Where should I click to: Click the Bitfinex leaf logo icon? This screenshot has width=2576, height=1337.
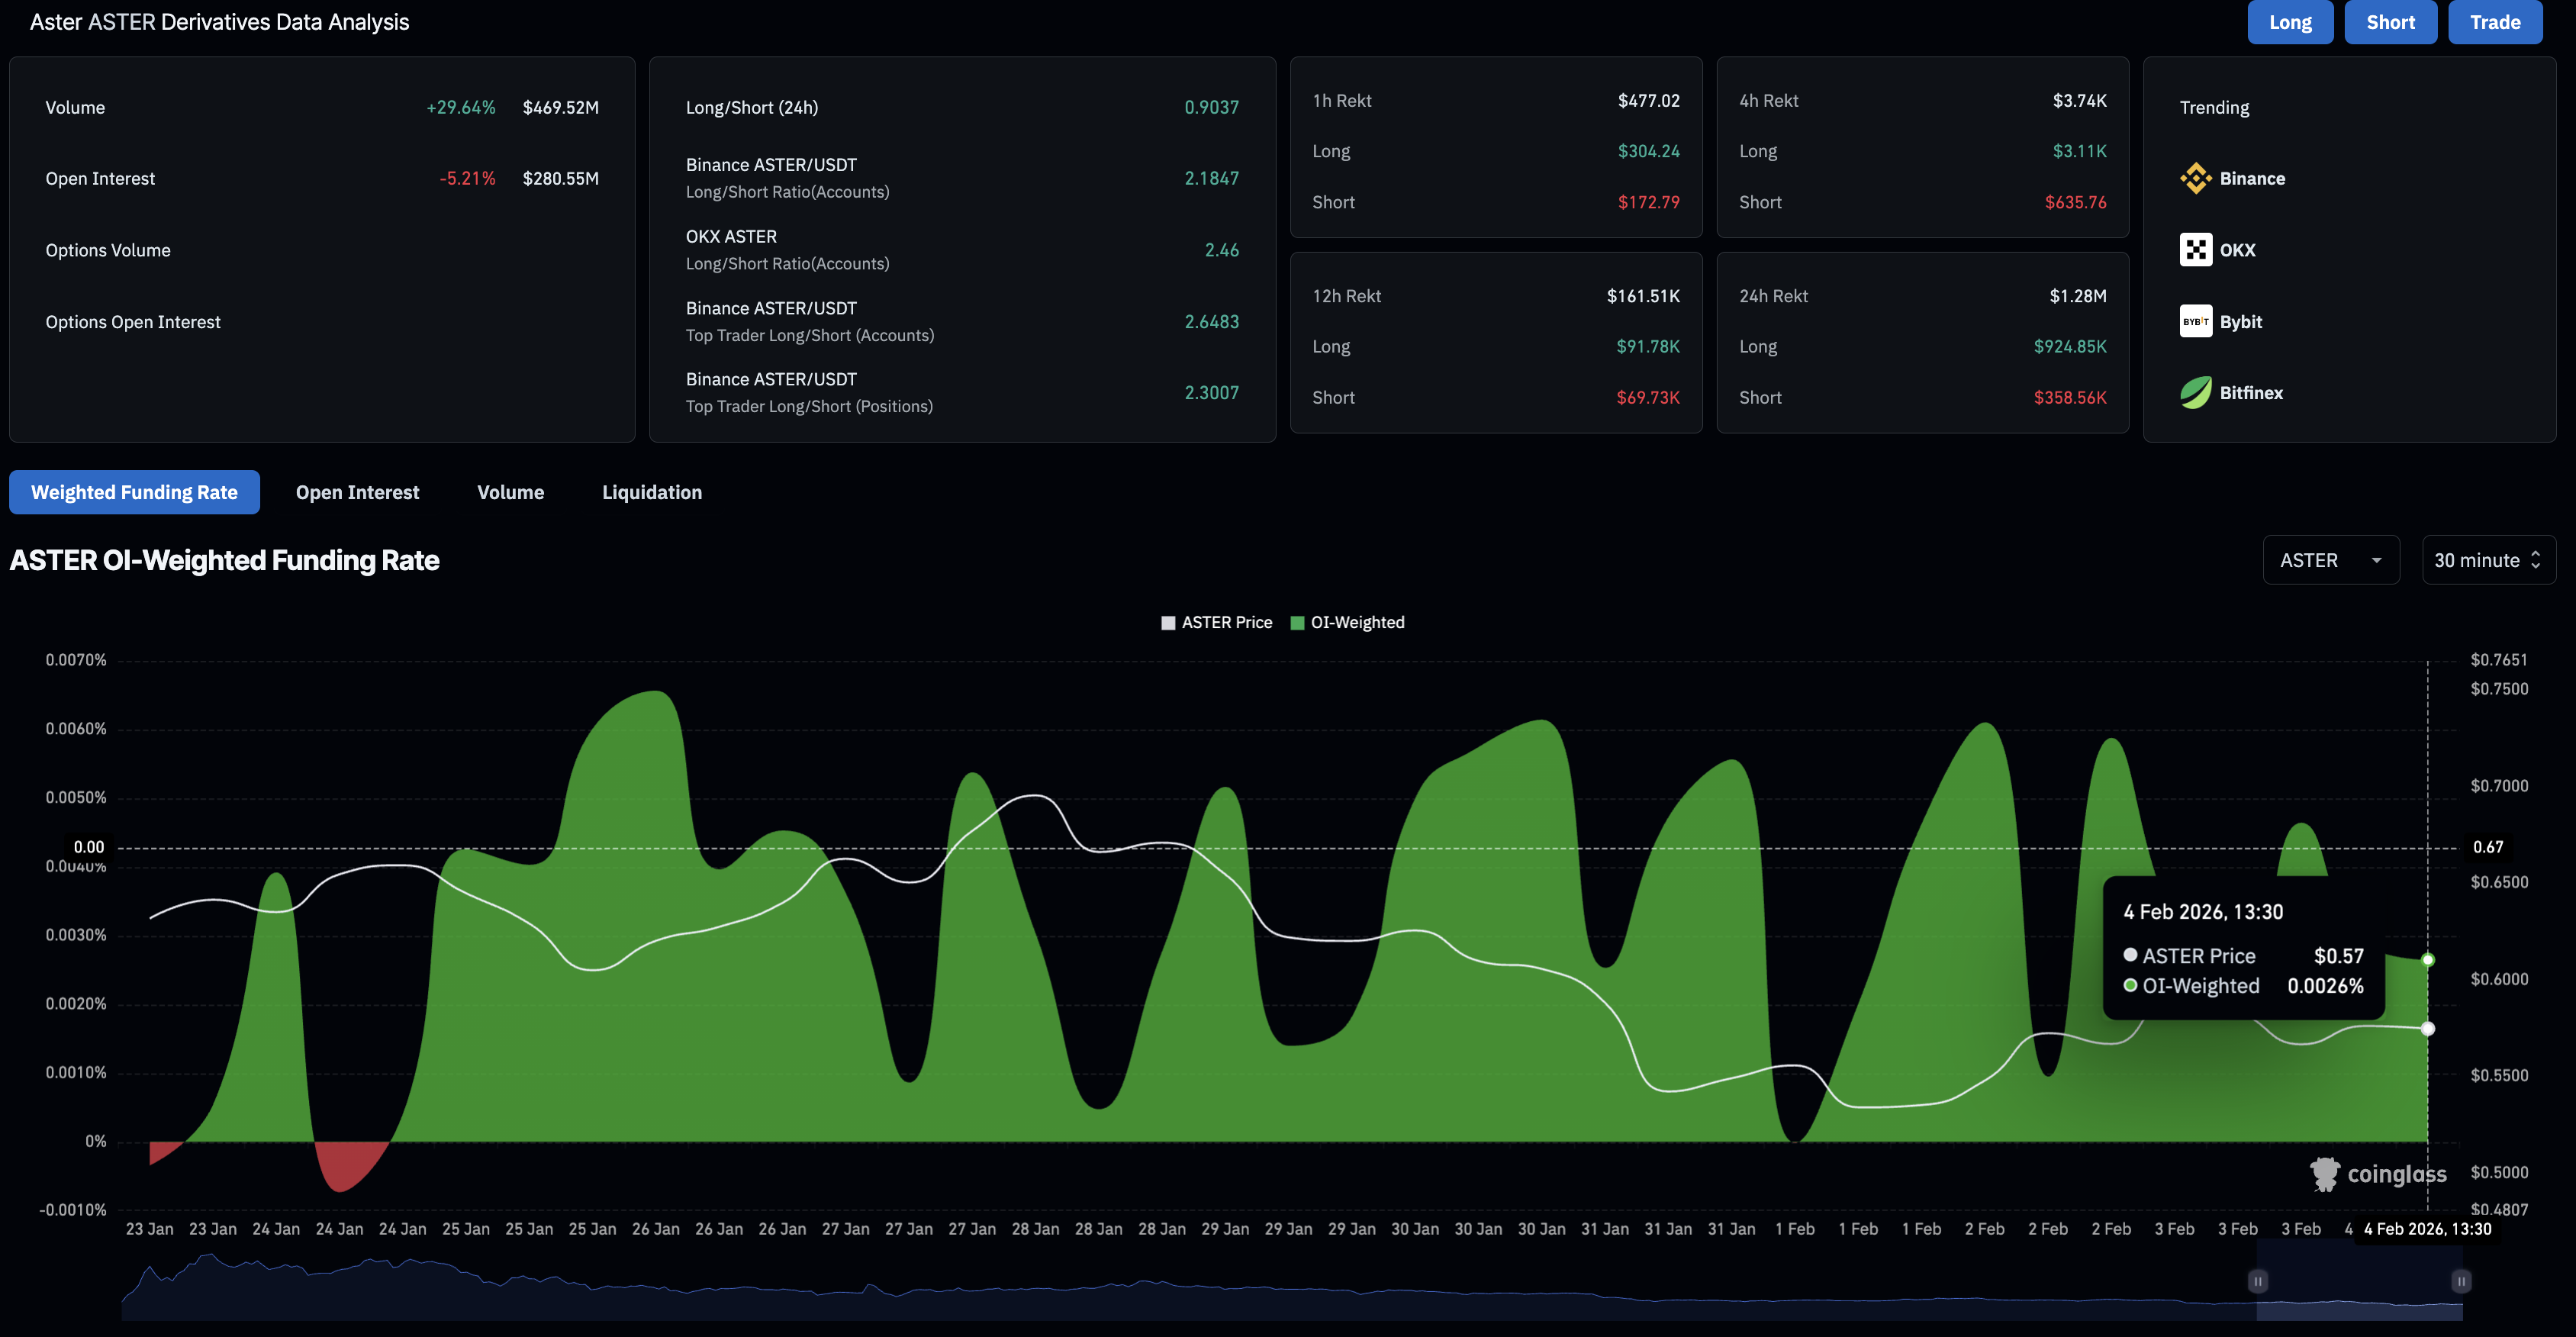click(2195, 393)
